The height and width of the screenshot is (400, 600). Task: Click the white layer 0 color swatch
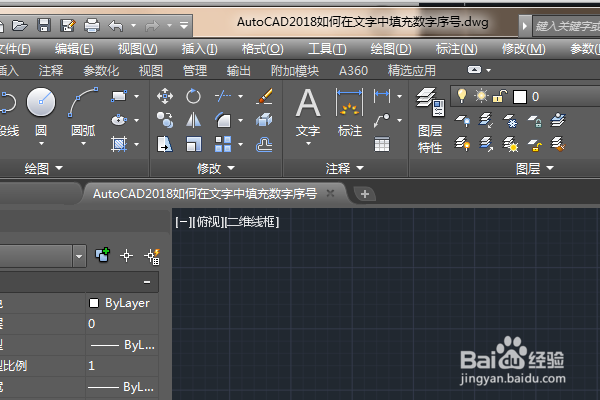coord(520,97)
